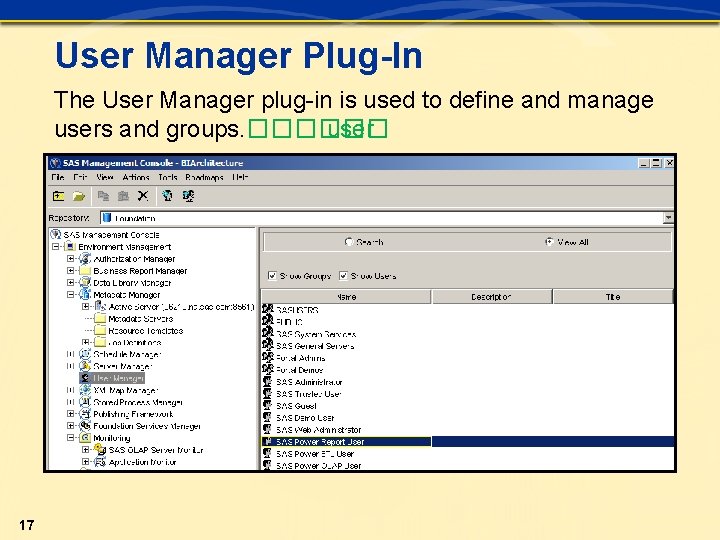Click the SAS Administrator user icon

(x=267, y=382)
